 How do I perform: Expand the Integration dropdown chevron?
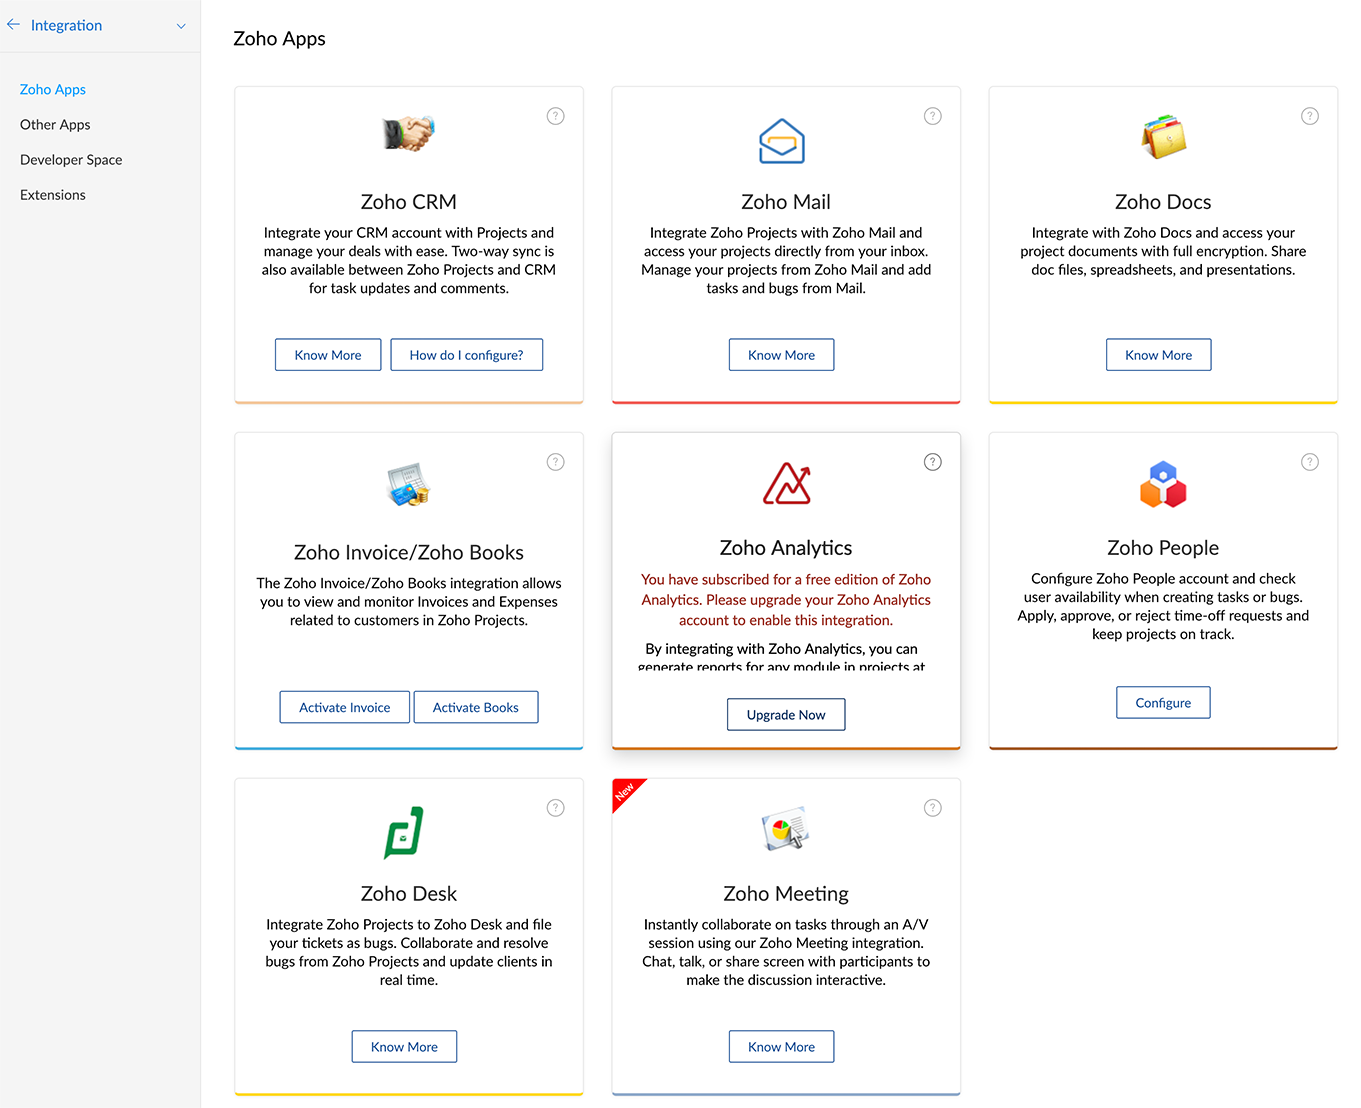[181, 26]
